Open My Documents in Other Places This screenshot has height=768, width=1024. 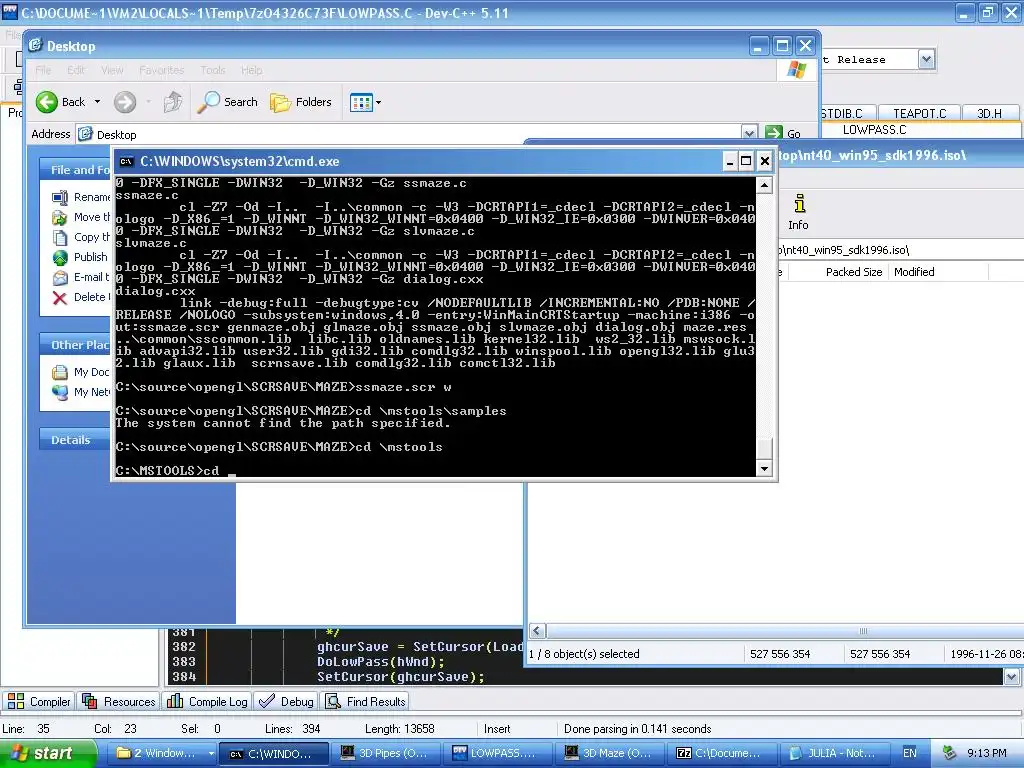click(x=82, y=372)
